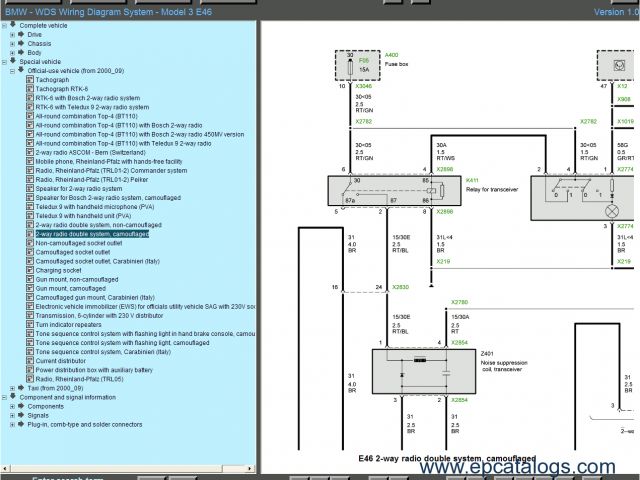This screenshot has height=480, width=640.
Task: Expand the Chassis tree node
Action: 13,44
